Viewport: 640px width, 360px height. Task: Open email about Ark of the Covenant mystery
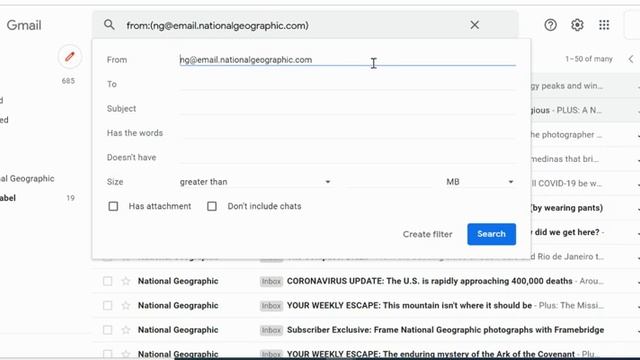(431, 353)
